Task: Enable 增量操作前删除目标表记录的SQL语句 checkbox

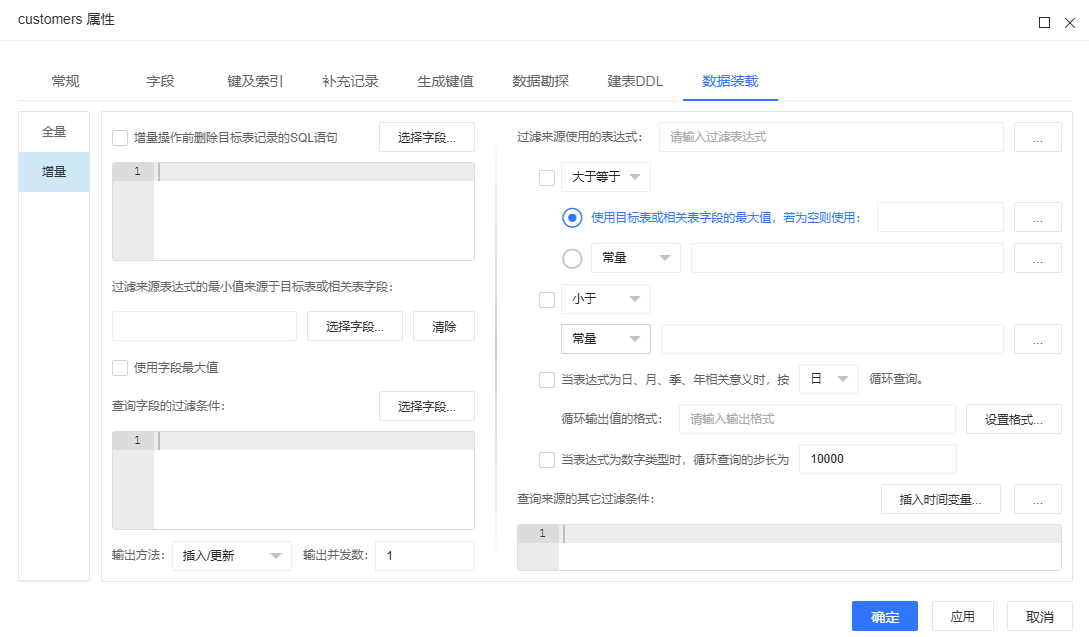Action: point(120,138)
